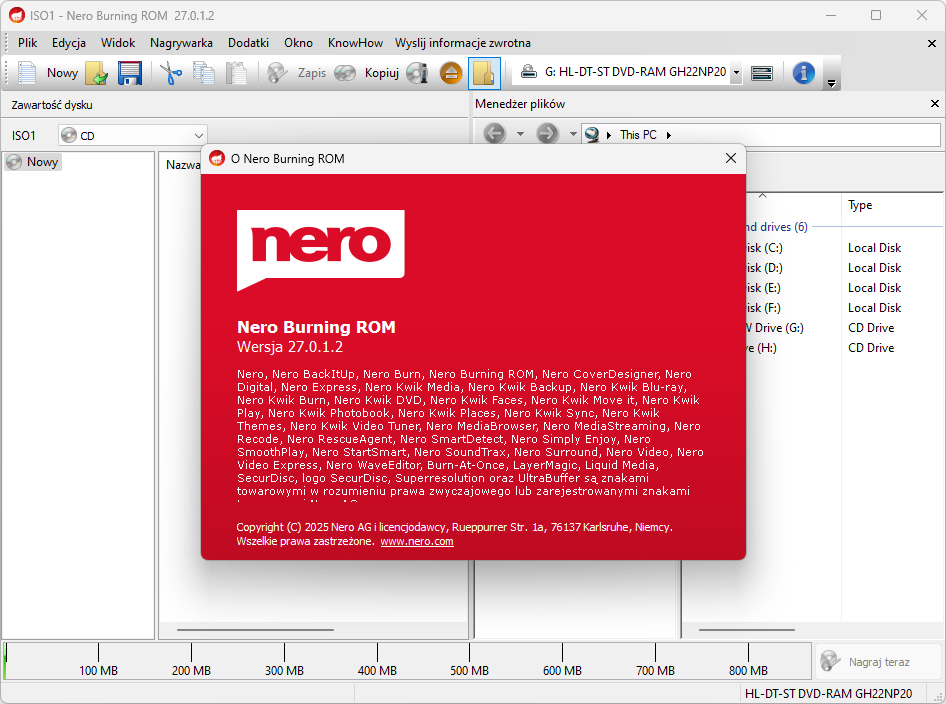This screenshot has width=946, height=704.
Task: Click the This PC computer icon in address bar
Action: tap(592, 135)
